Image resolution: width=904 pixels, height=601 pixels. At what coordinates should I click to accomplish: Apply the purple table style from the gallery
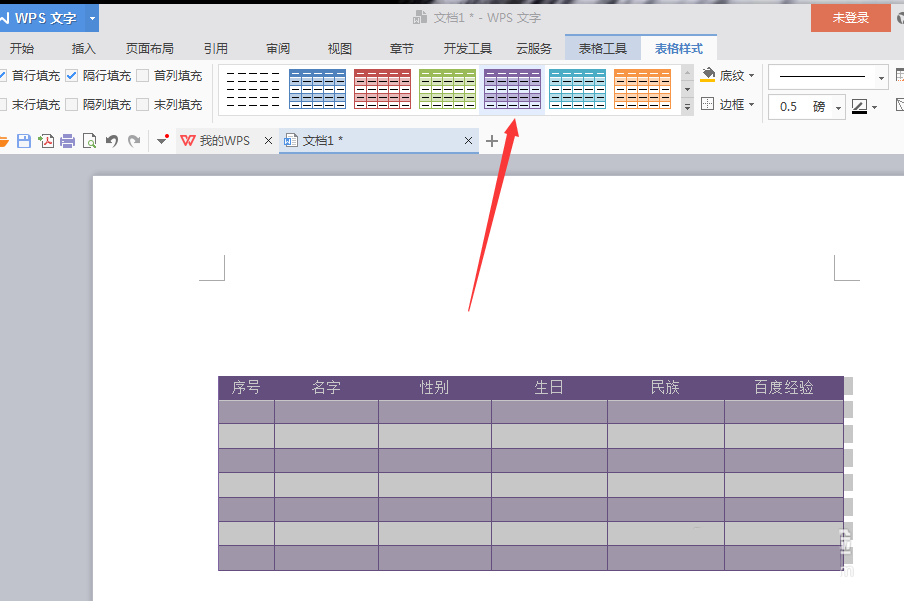point(512,89)
